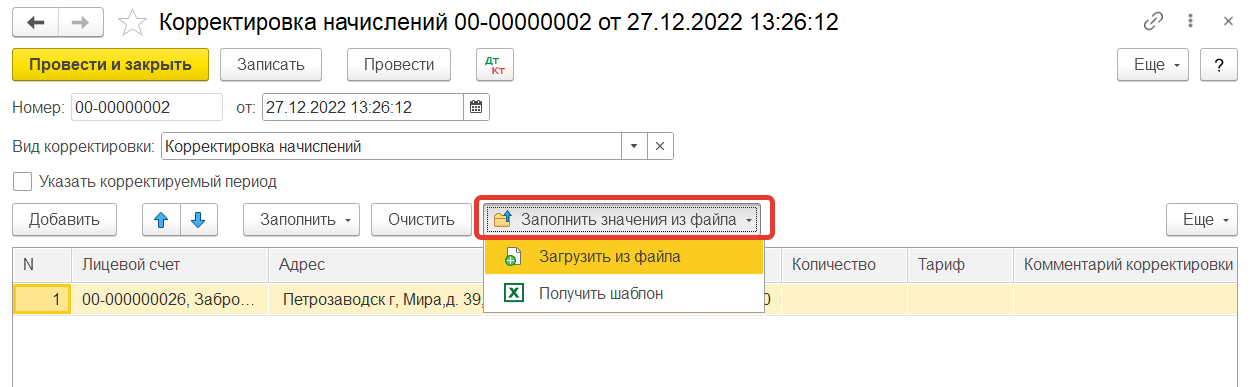The width and height of the screenshot is (1255, 387).
Task: Open help with the question mark button
Action: tap(1219, 65)
